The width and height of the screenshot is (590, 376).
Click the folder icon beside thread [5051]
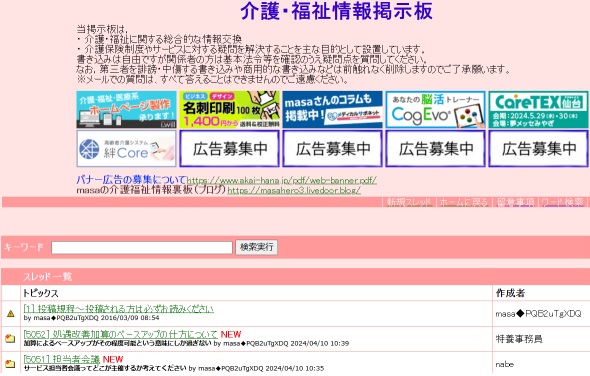(x=10, y=364)
